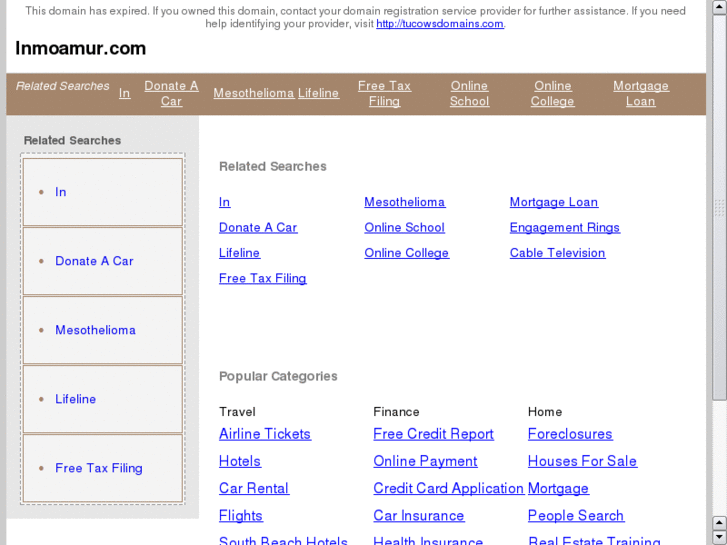Click 'Mortgage Loan' in the brown top bar

click(641, 93)
